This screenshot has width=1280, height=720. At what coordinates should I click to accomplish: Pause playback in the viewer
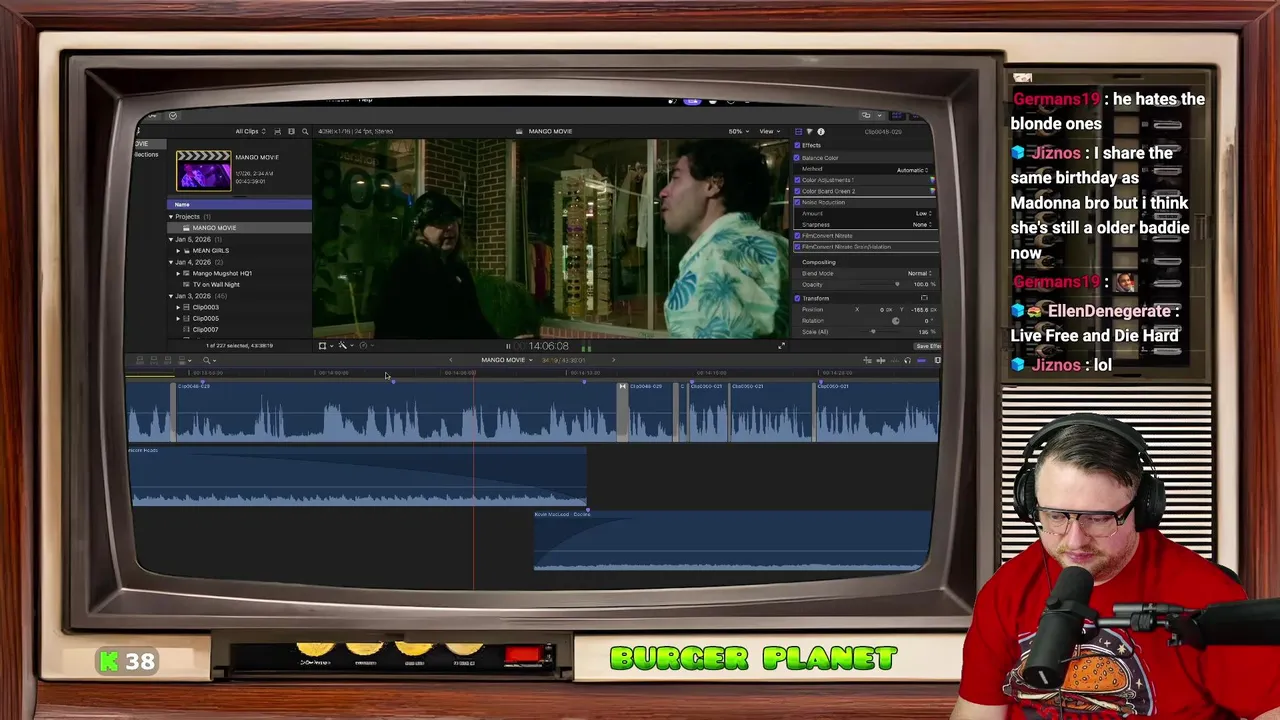[x=508, y=346]
